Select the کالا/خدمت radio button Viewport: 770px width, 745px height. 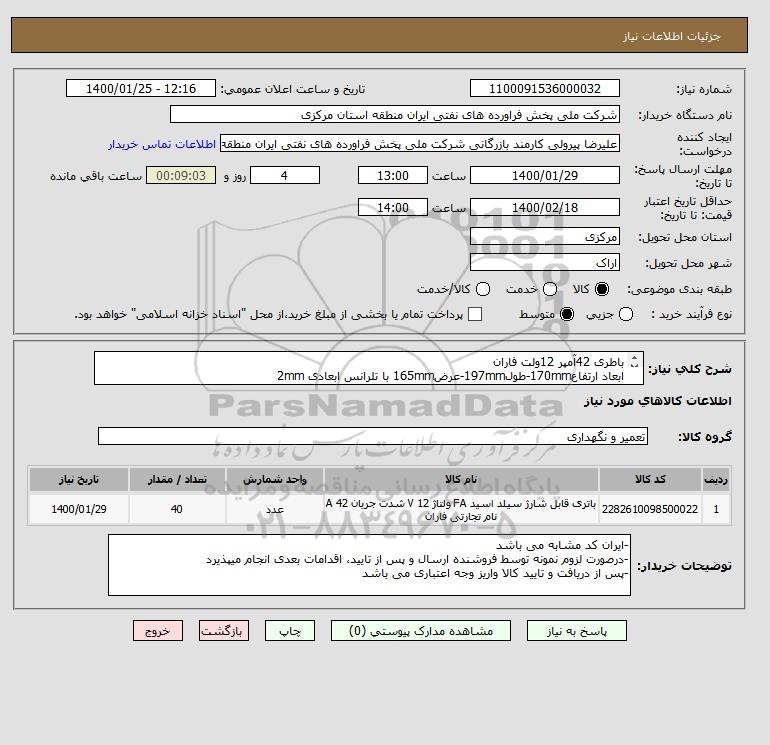(483, 289)
